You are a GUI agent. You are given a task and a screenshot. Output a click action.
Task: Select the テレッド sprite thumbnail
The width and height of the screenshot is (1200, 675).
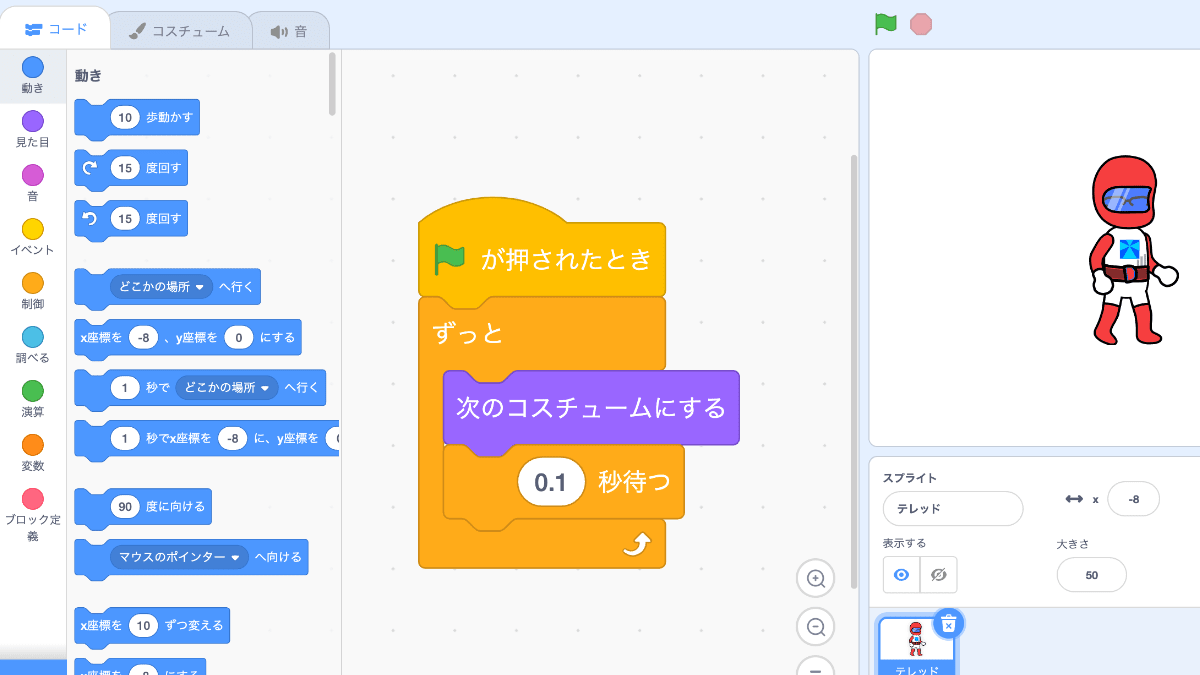916,645
